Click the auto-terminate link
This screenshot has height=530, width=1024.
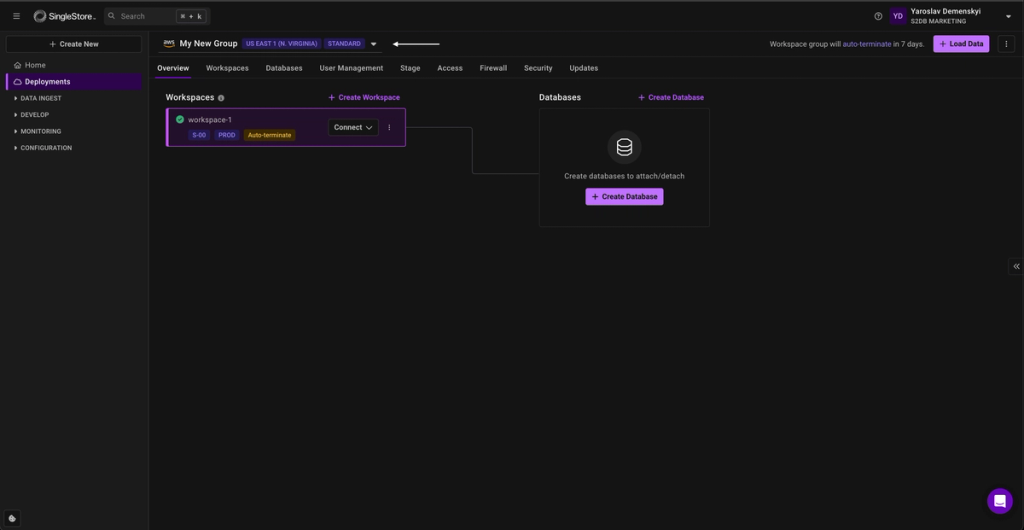[x=866, y=44]
